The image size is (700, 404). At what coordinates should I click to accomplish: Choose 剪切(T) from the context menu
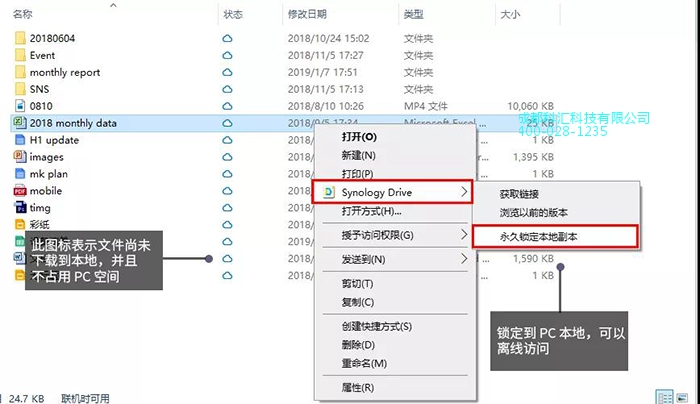[x=358, y=283]
